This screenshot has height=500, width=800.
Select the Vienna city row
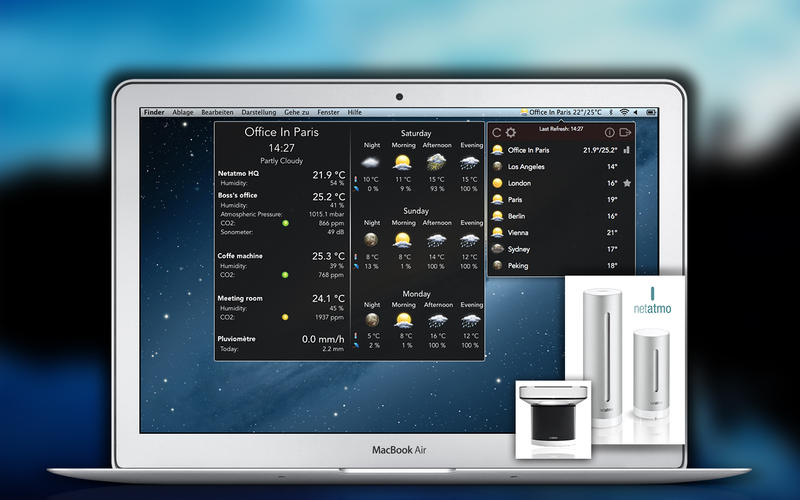point(561,233)
